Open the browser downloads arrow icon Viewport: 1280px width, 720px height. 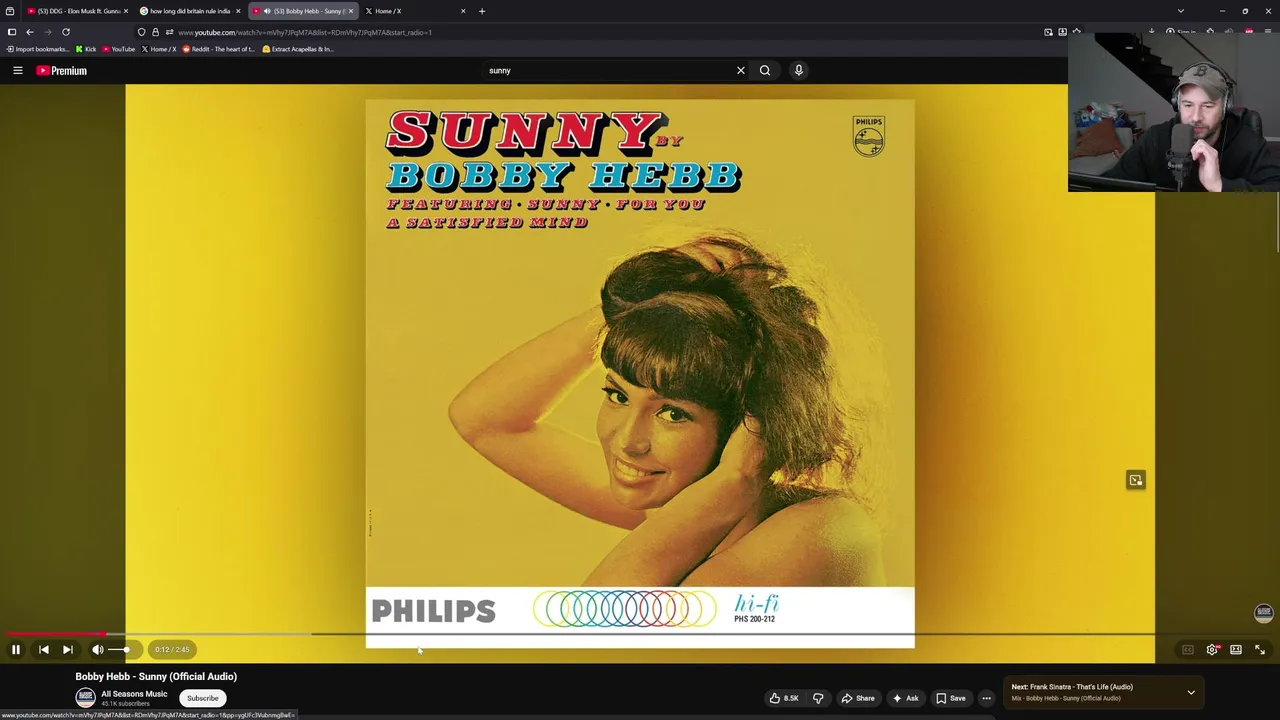(x=1152, y=32)
